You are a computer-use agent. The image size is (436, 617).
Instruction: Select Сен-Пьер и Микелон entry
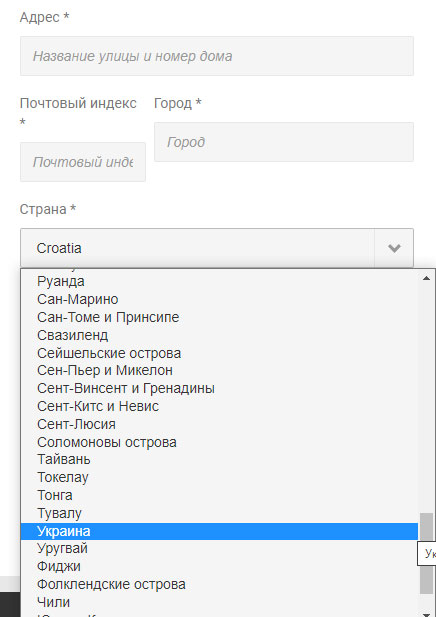tap(219, 370)
